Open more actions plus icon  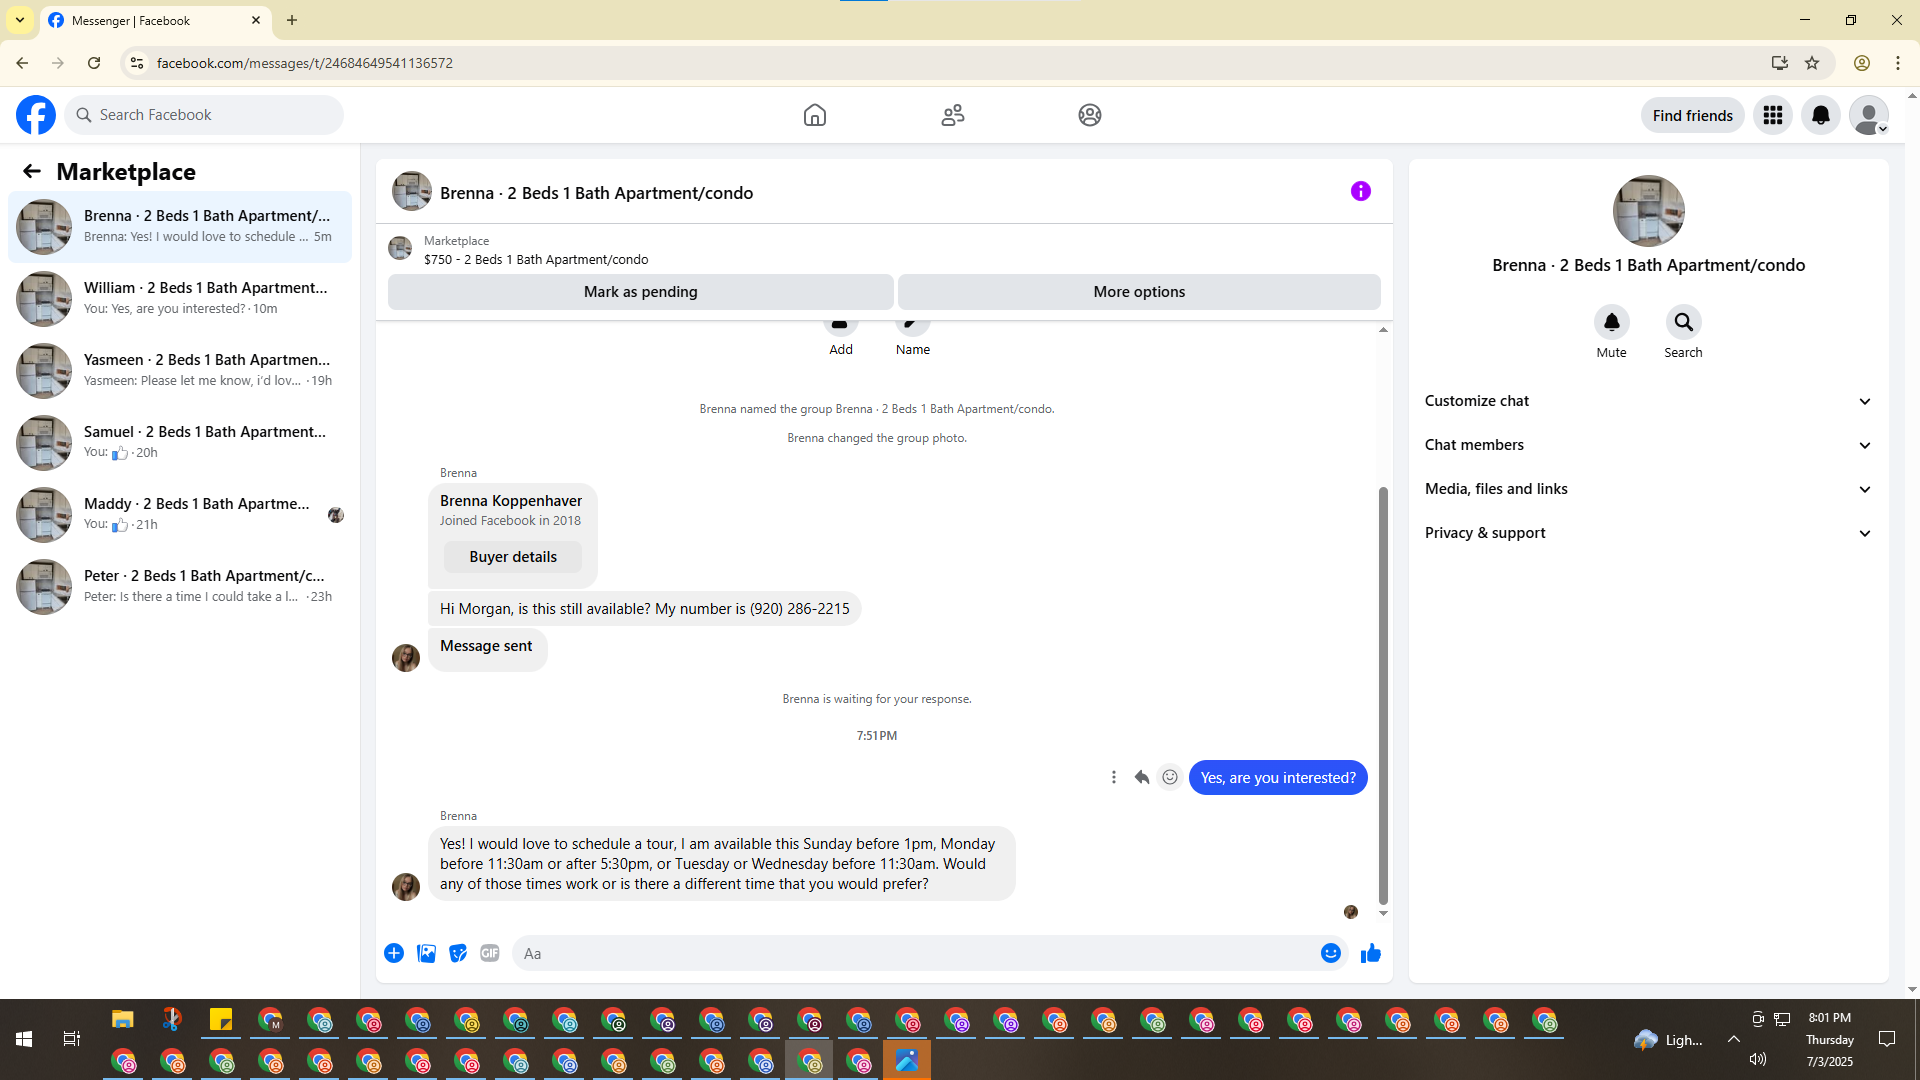394,953
